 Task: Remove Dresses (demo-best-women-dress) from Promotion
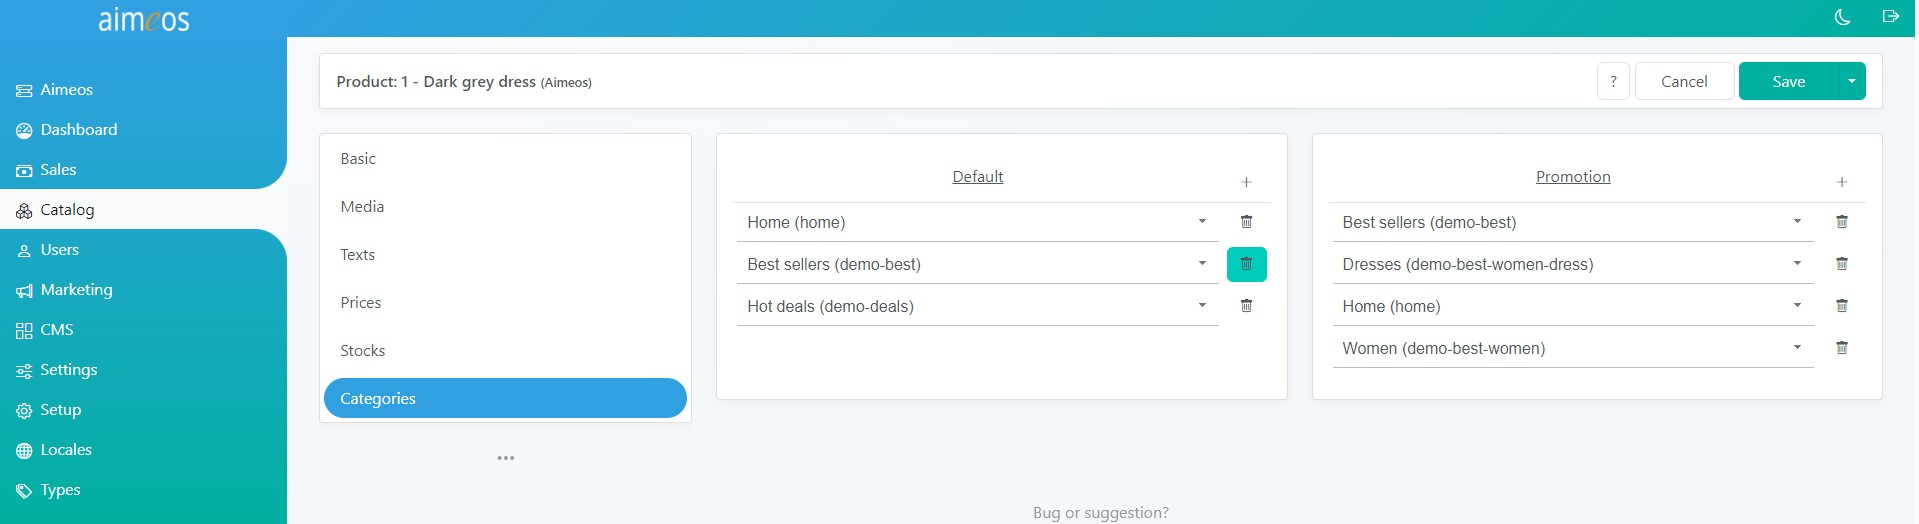[x=1841, y=264]
